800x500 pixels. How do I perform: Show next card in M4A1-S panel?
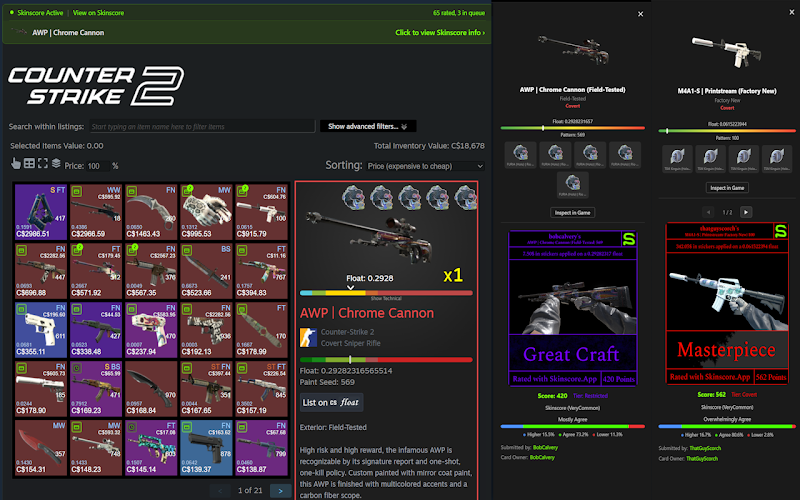(x=746, y=212)
